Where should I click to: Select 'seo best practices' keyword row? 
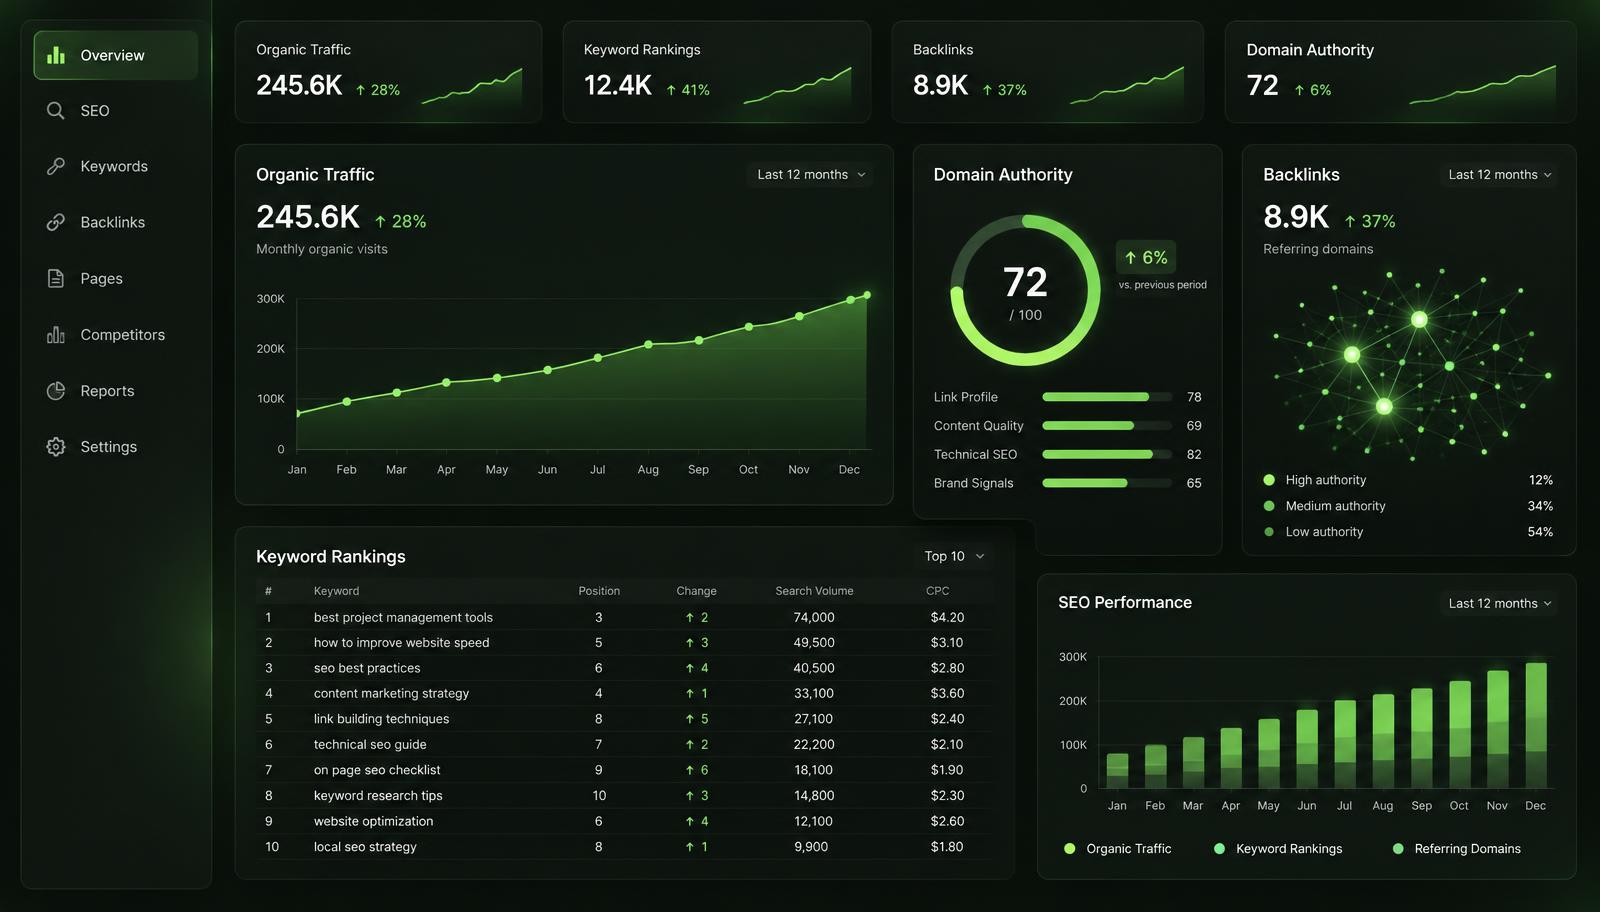coord(625,668)
